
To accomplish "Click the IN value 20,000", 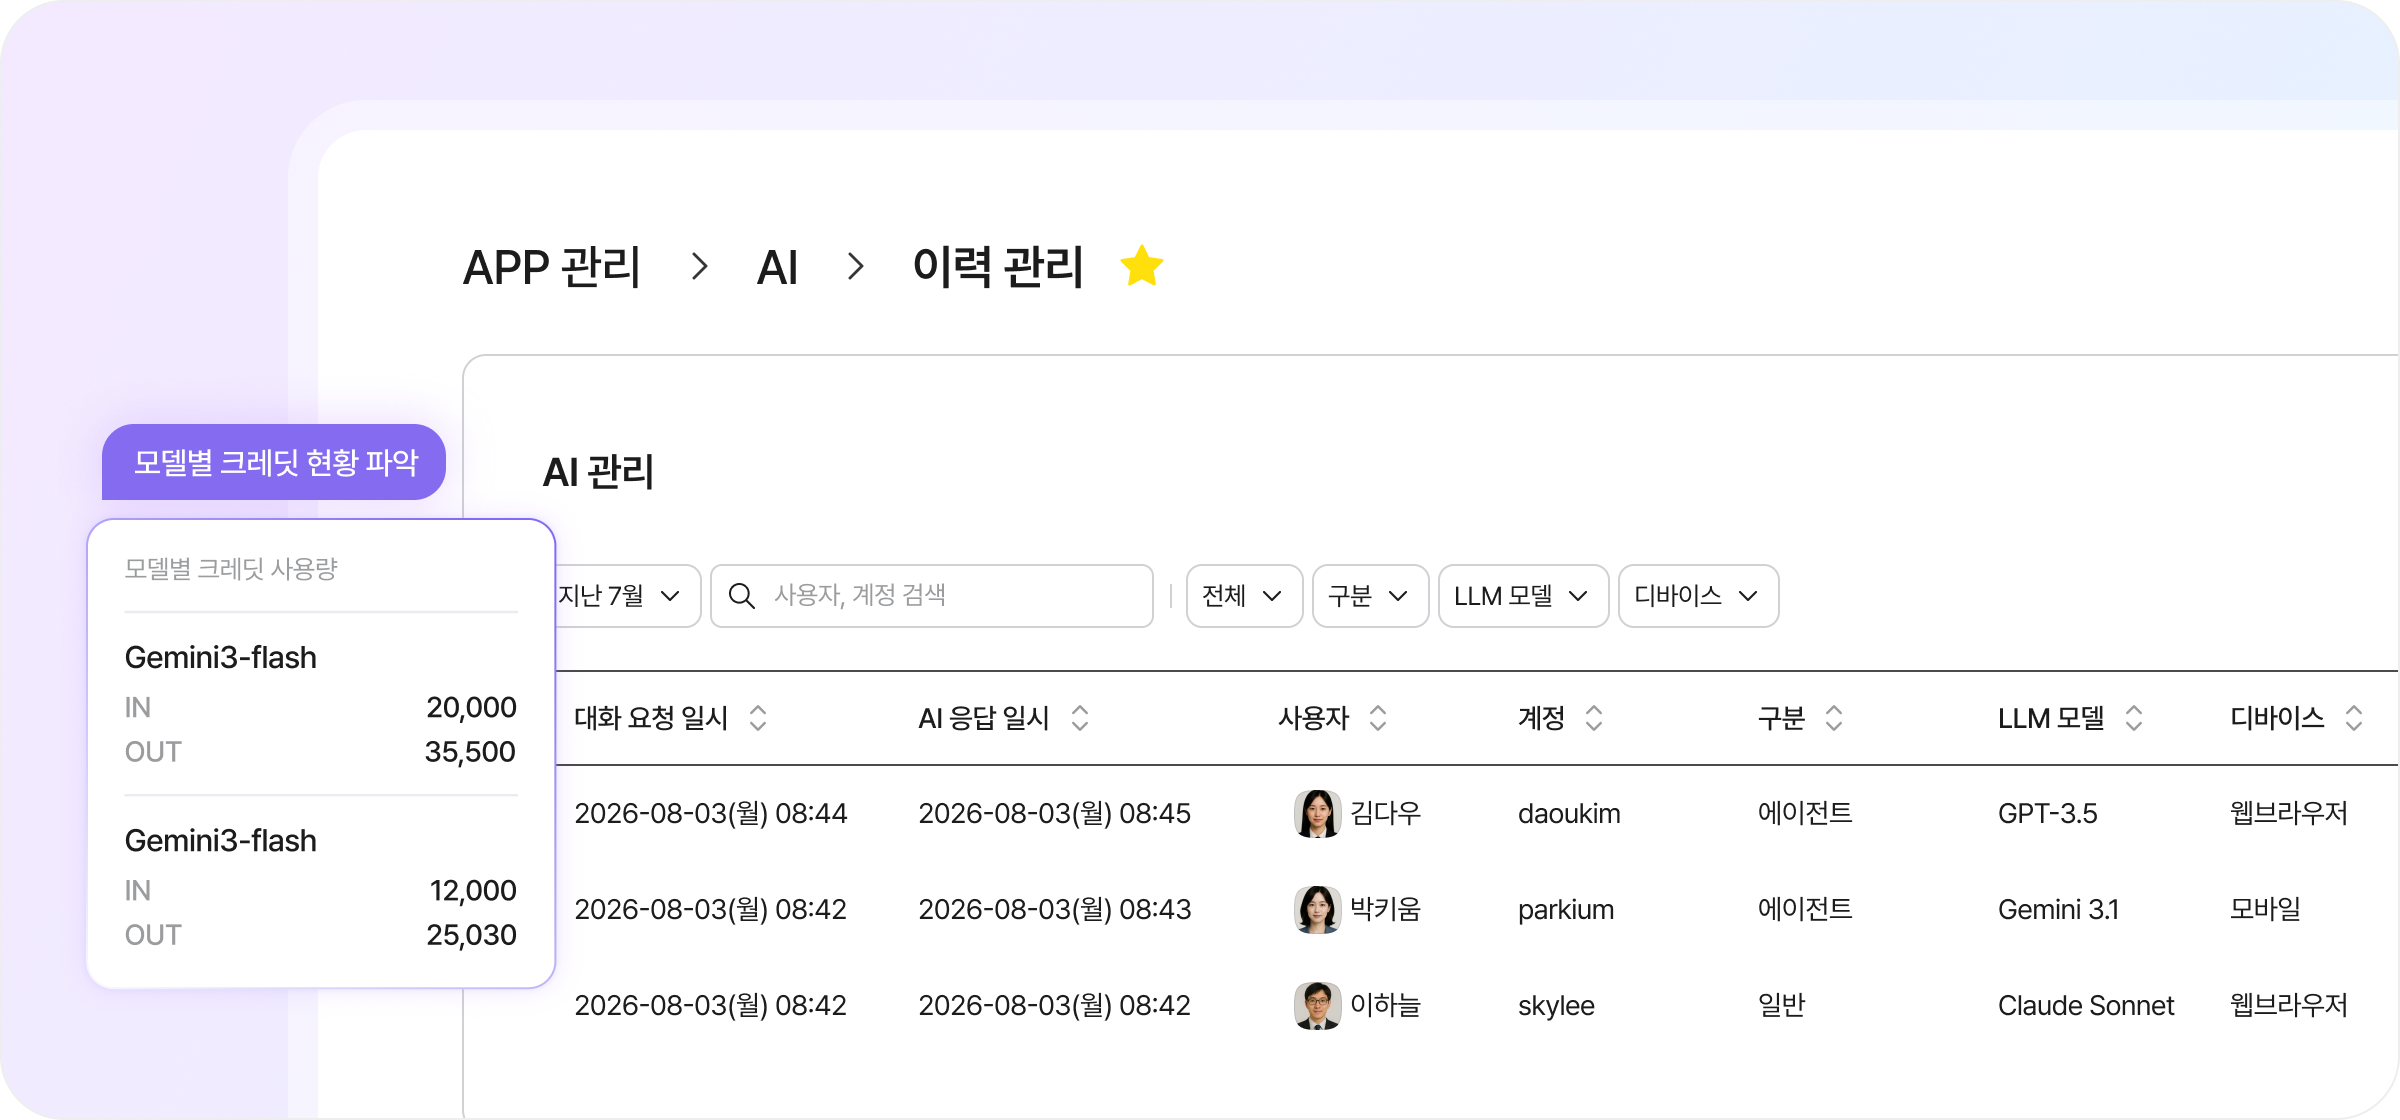I will point(471,708).
